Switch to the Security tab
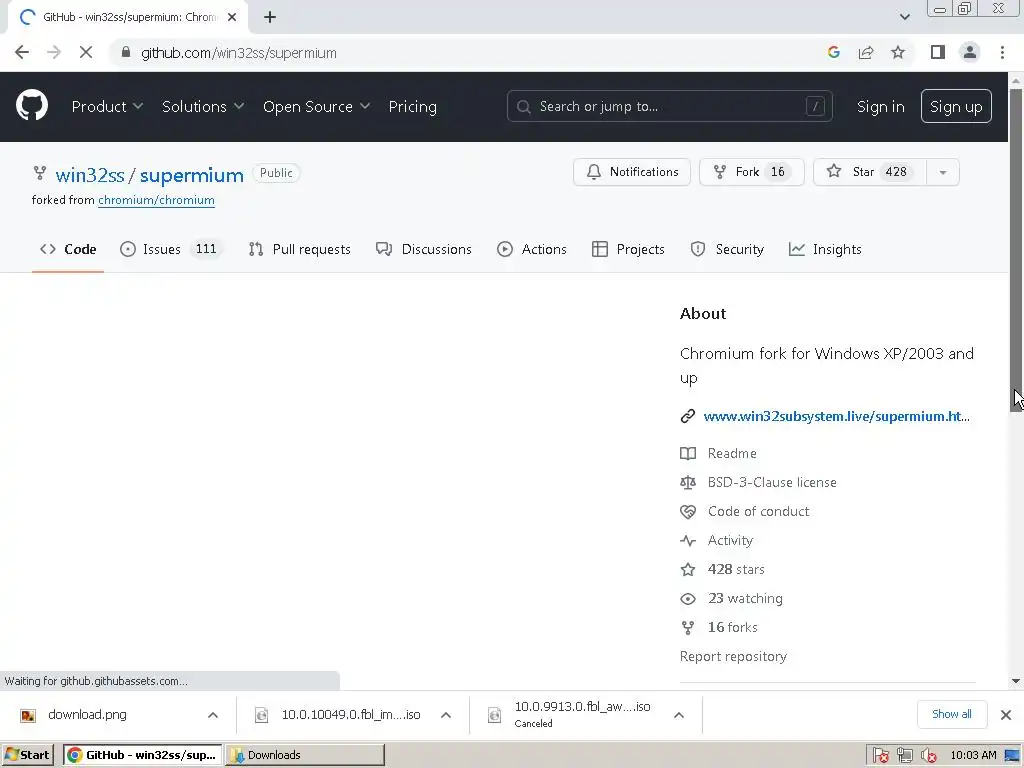This screenshot has height=768, width=1024. [727, 249]
